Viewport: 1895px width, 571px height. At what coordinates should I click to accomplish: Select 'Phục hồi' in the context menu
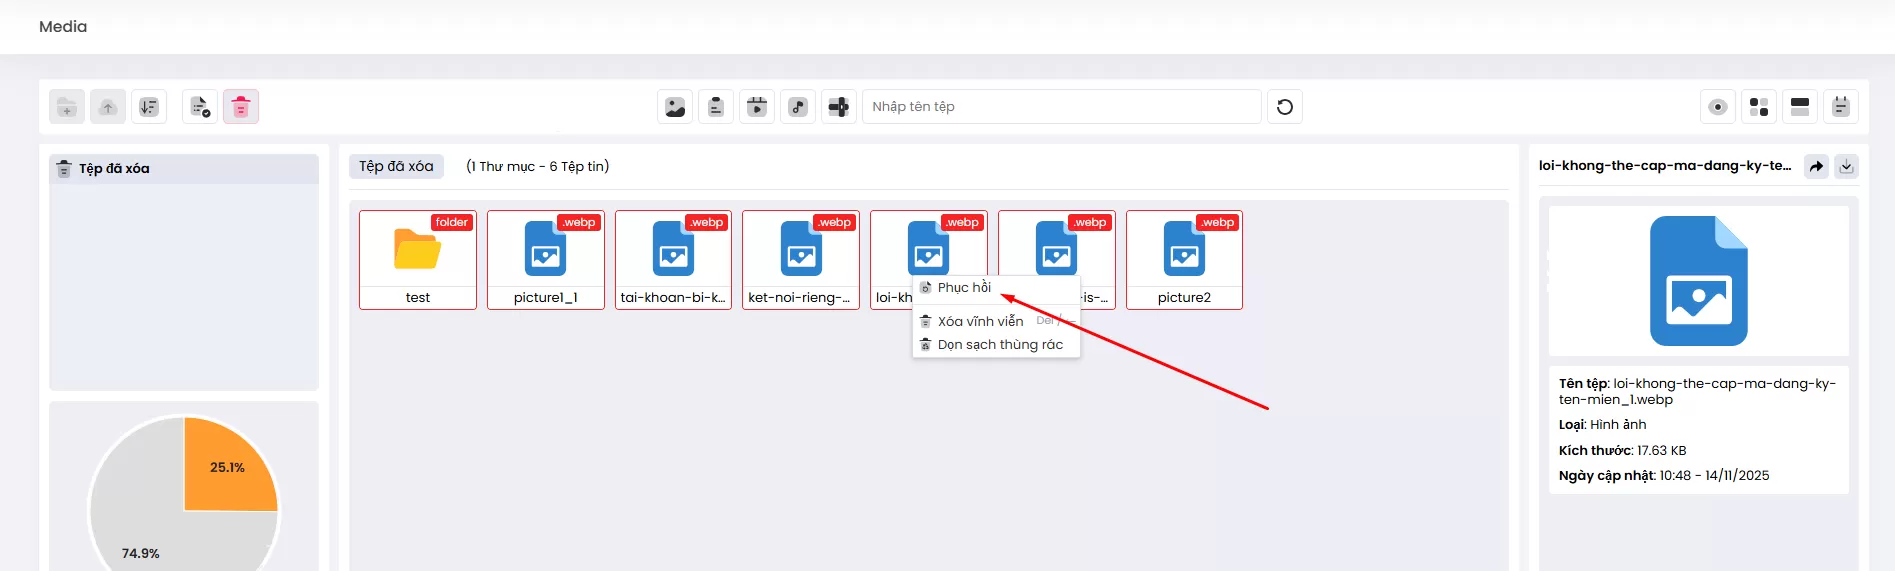pyautogui.click(x=964, y=288)
